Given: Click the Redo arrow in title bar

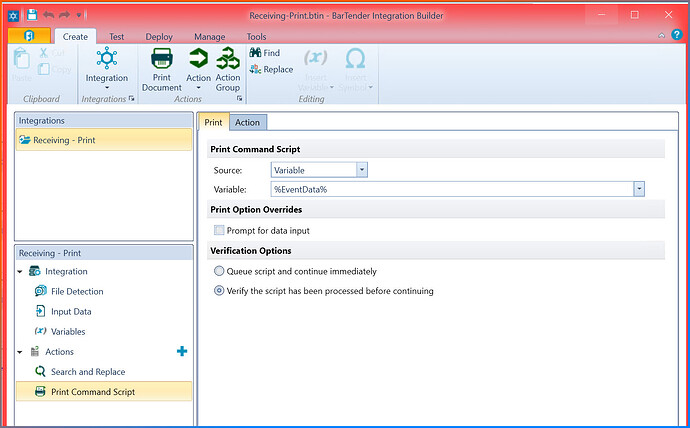Looking at the screenshot, I should click(x=64, y=15).
